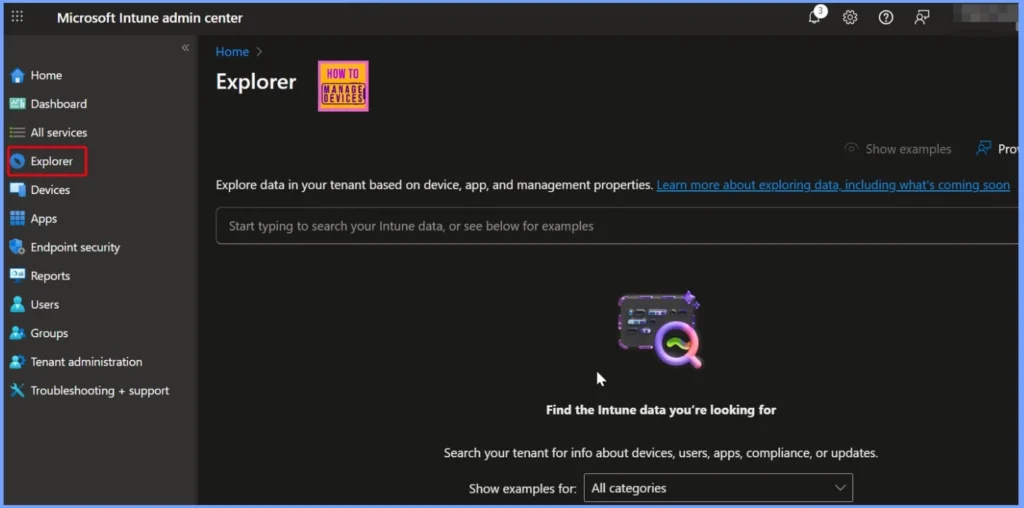
Task: Click the Groups people icon in sidebar
Action: click(17, 333)
